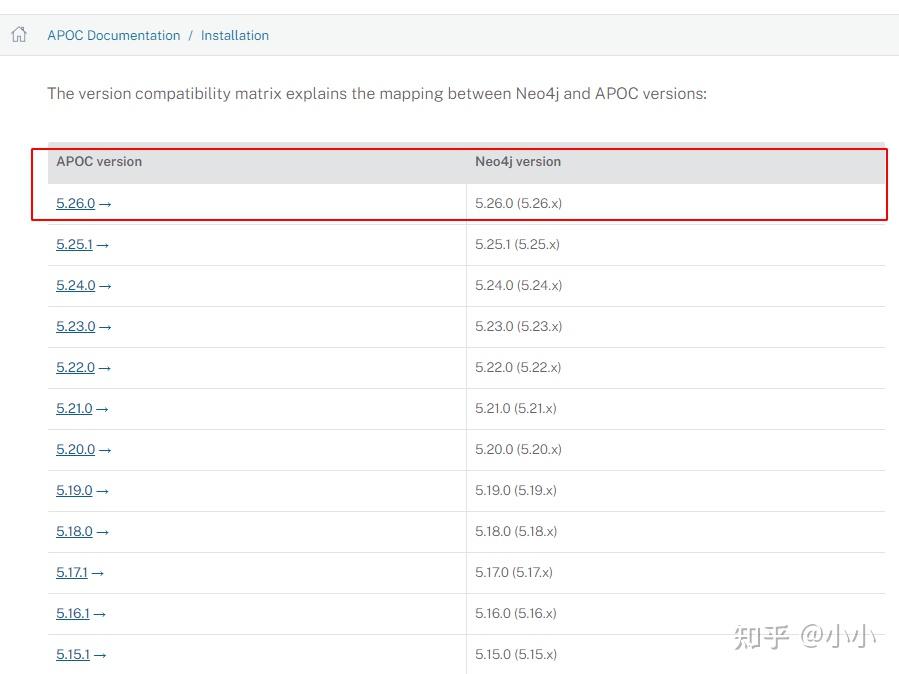Click the arrow icon after 5.25.1
The width and height of the screenshot is (899, 674).
102,244
